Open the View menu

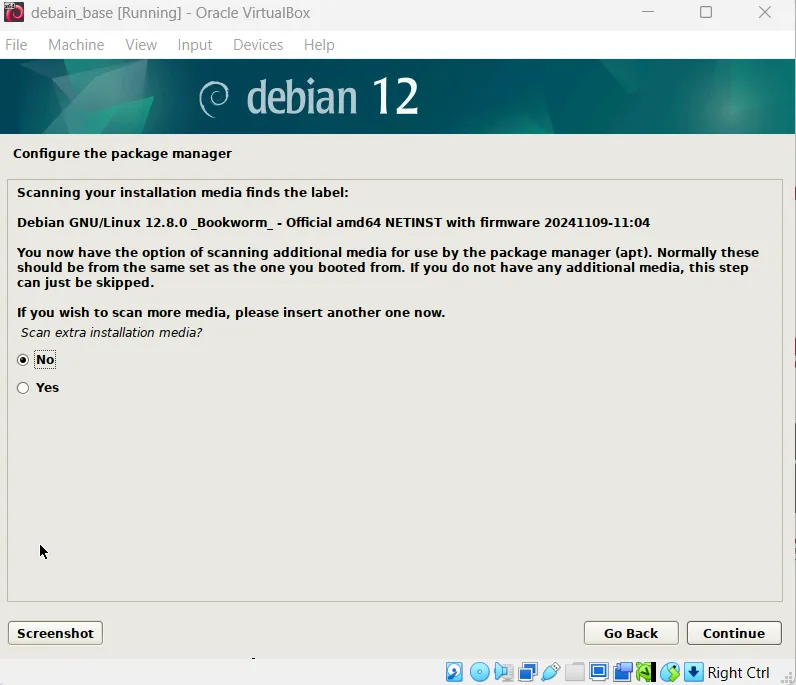(141, 45)
